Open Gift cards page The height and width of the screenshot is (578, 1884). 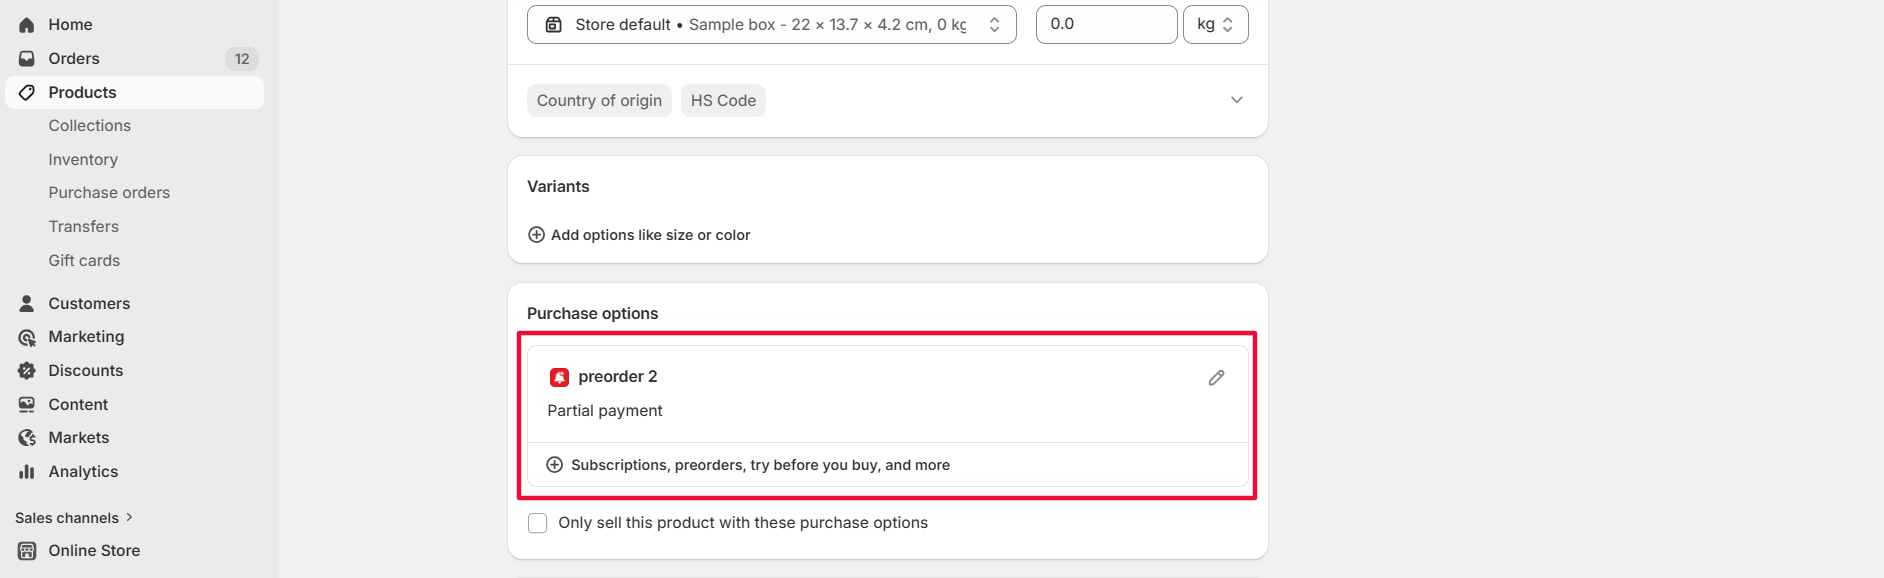pyautogui.click(x=84, y=261)
